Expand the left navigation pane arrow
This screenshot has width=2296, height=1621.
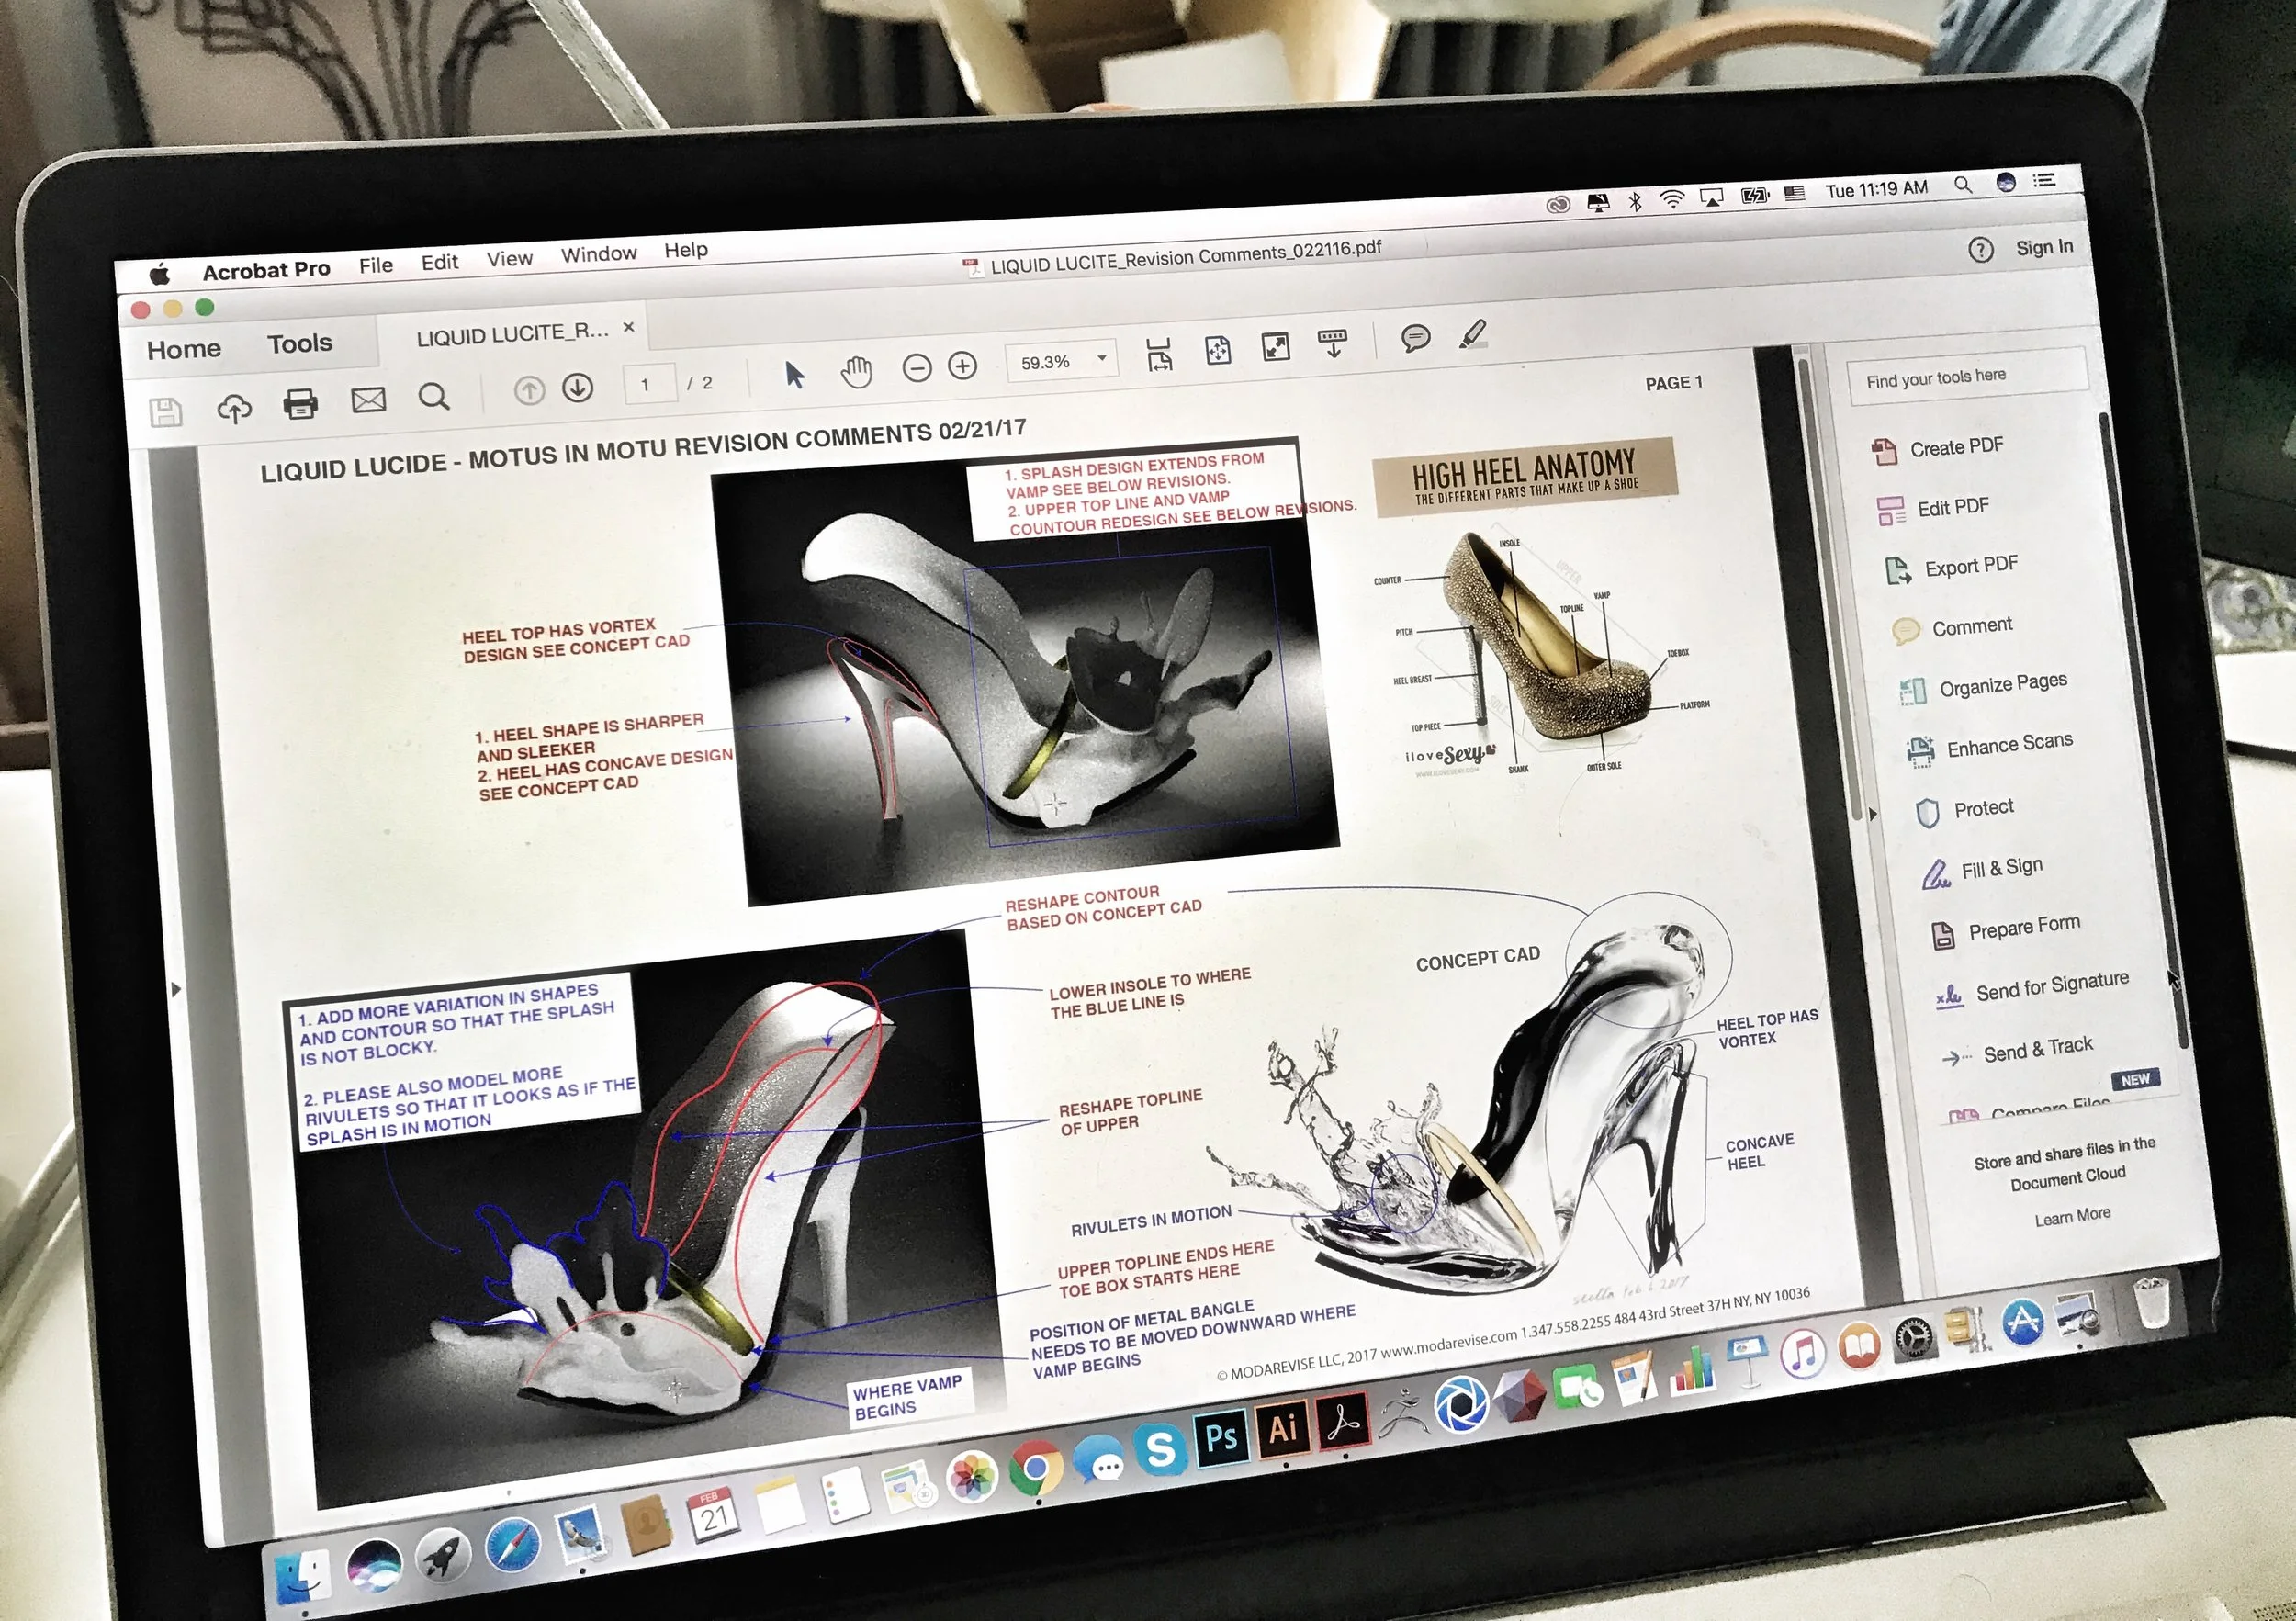coord(176,989)
